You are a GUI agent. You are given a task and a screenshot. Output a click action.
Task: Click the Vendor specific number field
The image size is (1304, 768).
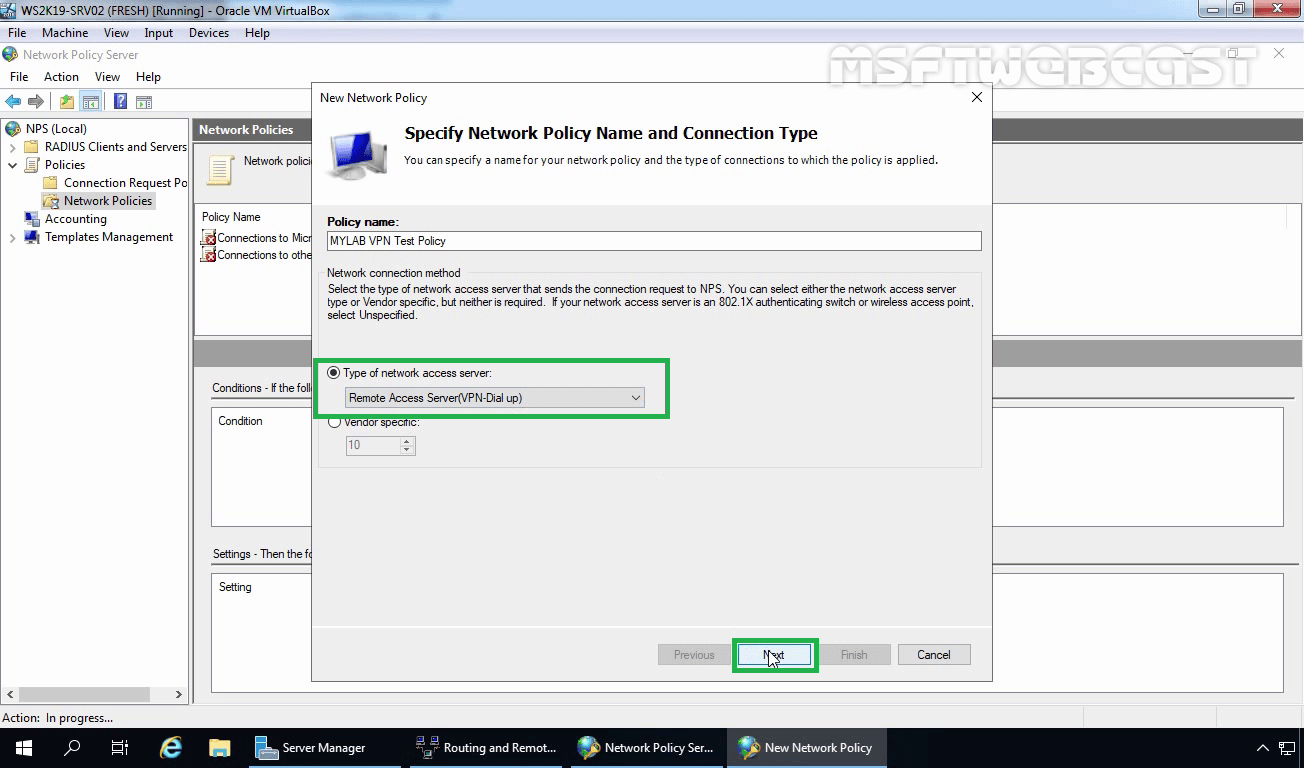click(x=373, y=446)
